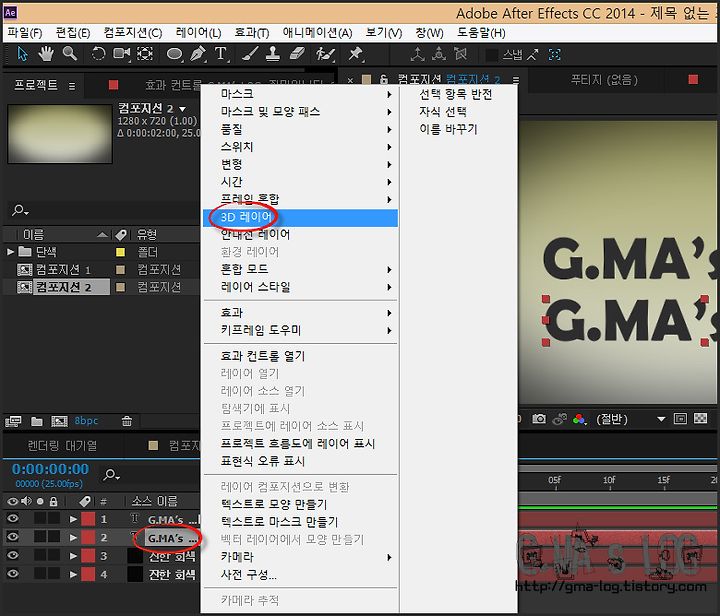Viewport: 720px width, 616px height.
Task: Open the 마스크 submenu
Action: [300, 94]
